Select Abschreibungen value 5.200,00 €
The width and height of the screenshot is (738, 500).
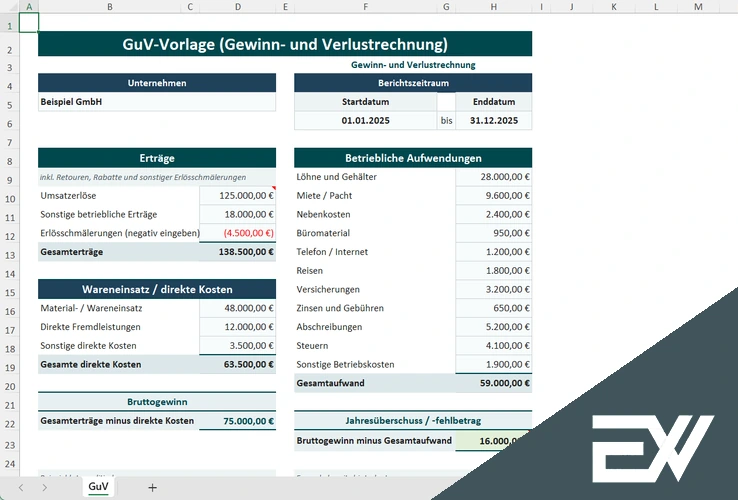point(494,327)
